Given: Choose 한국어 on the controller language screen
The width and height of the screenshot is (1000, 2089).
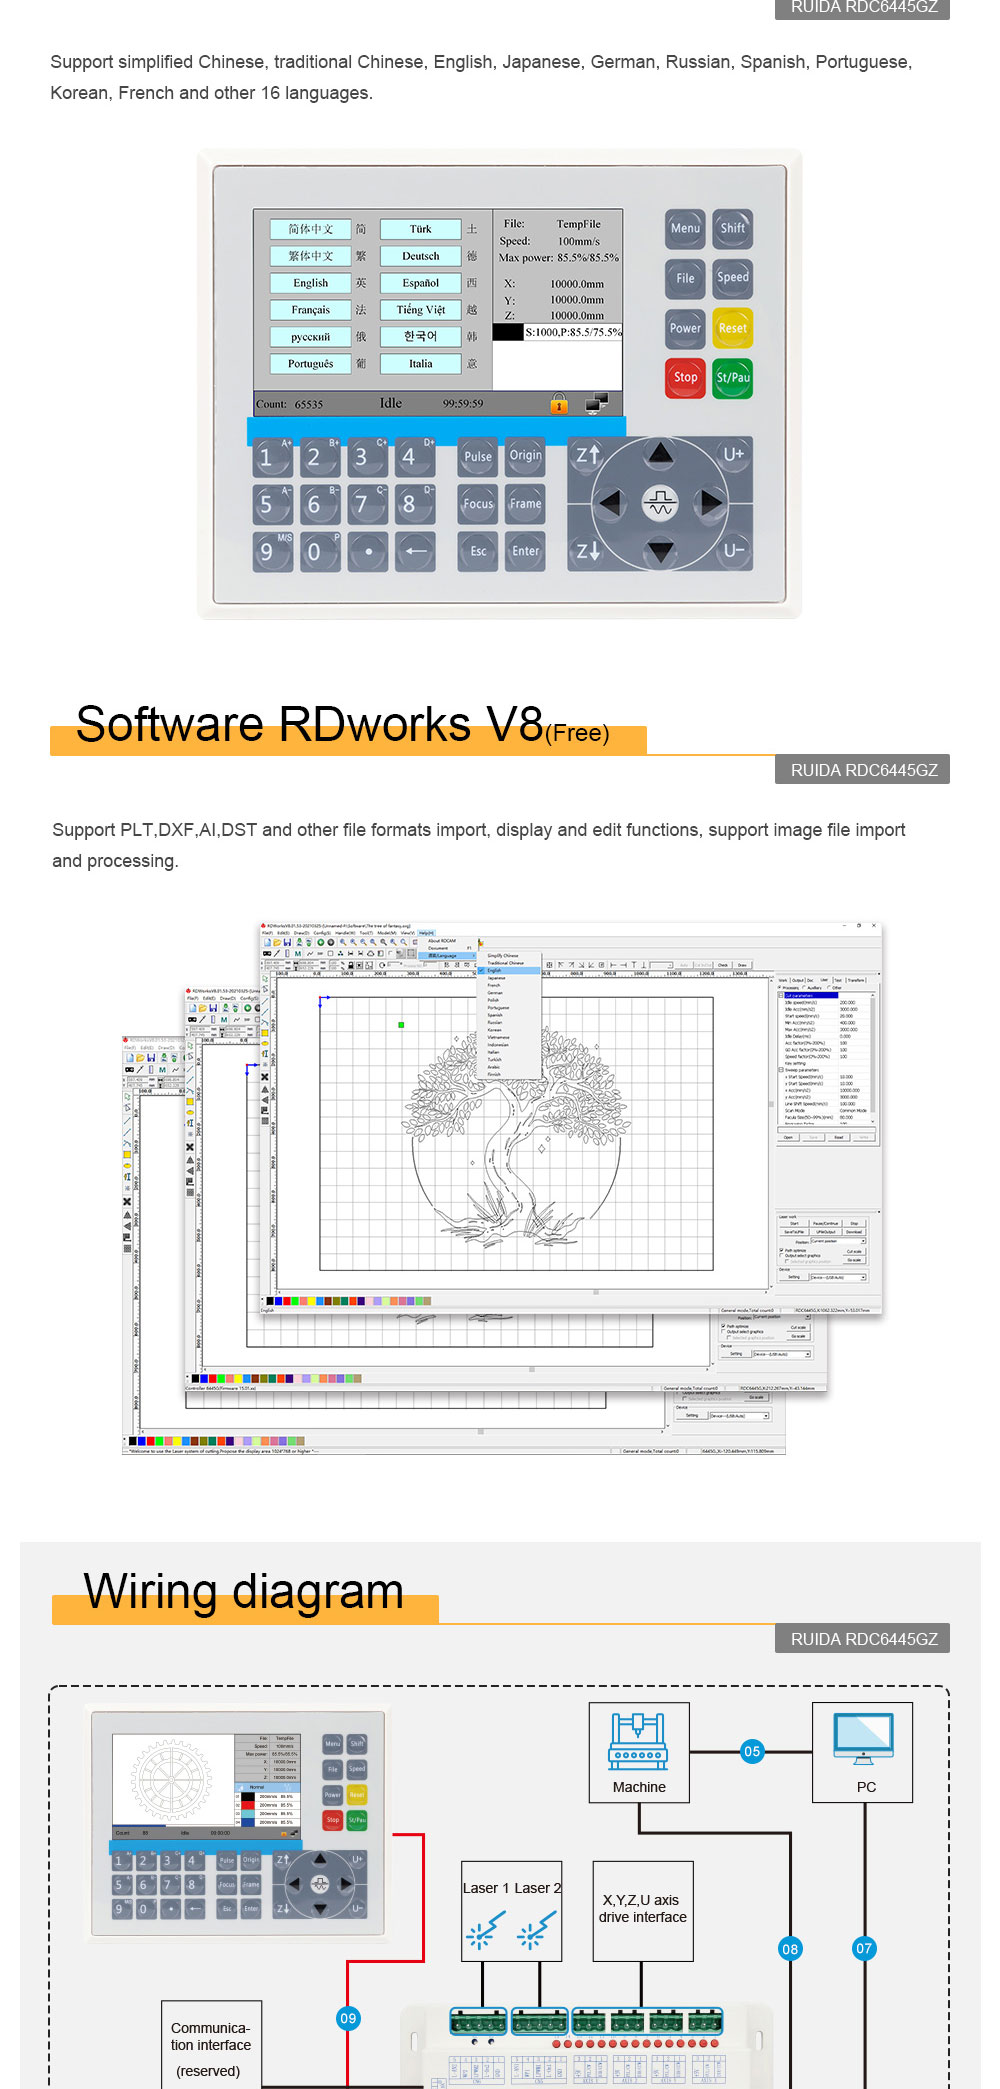Looking at the screenshot, I should point(421,337).
